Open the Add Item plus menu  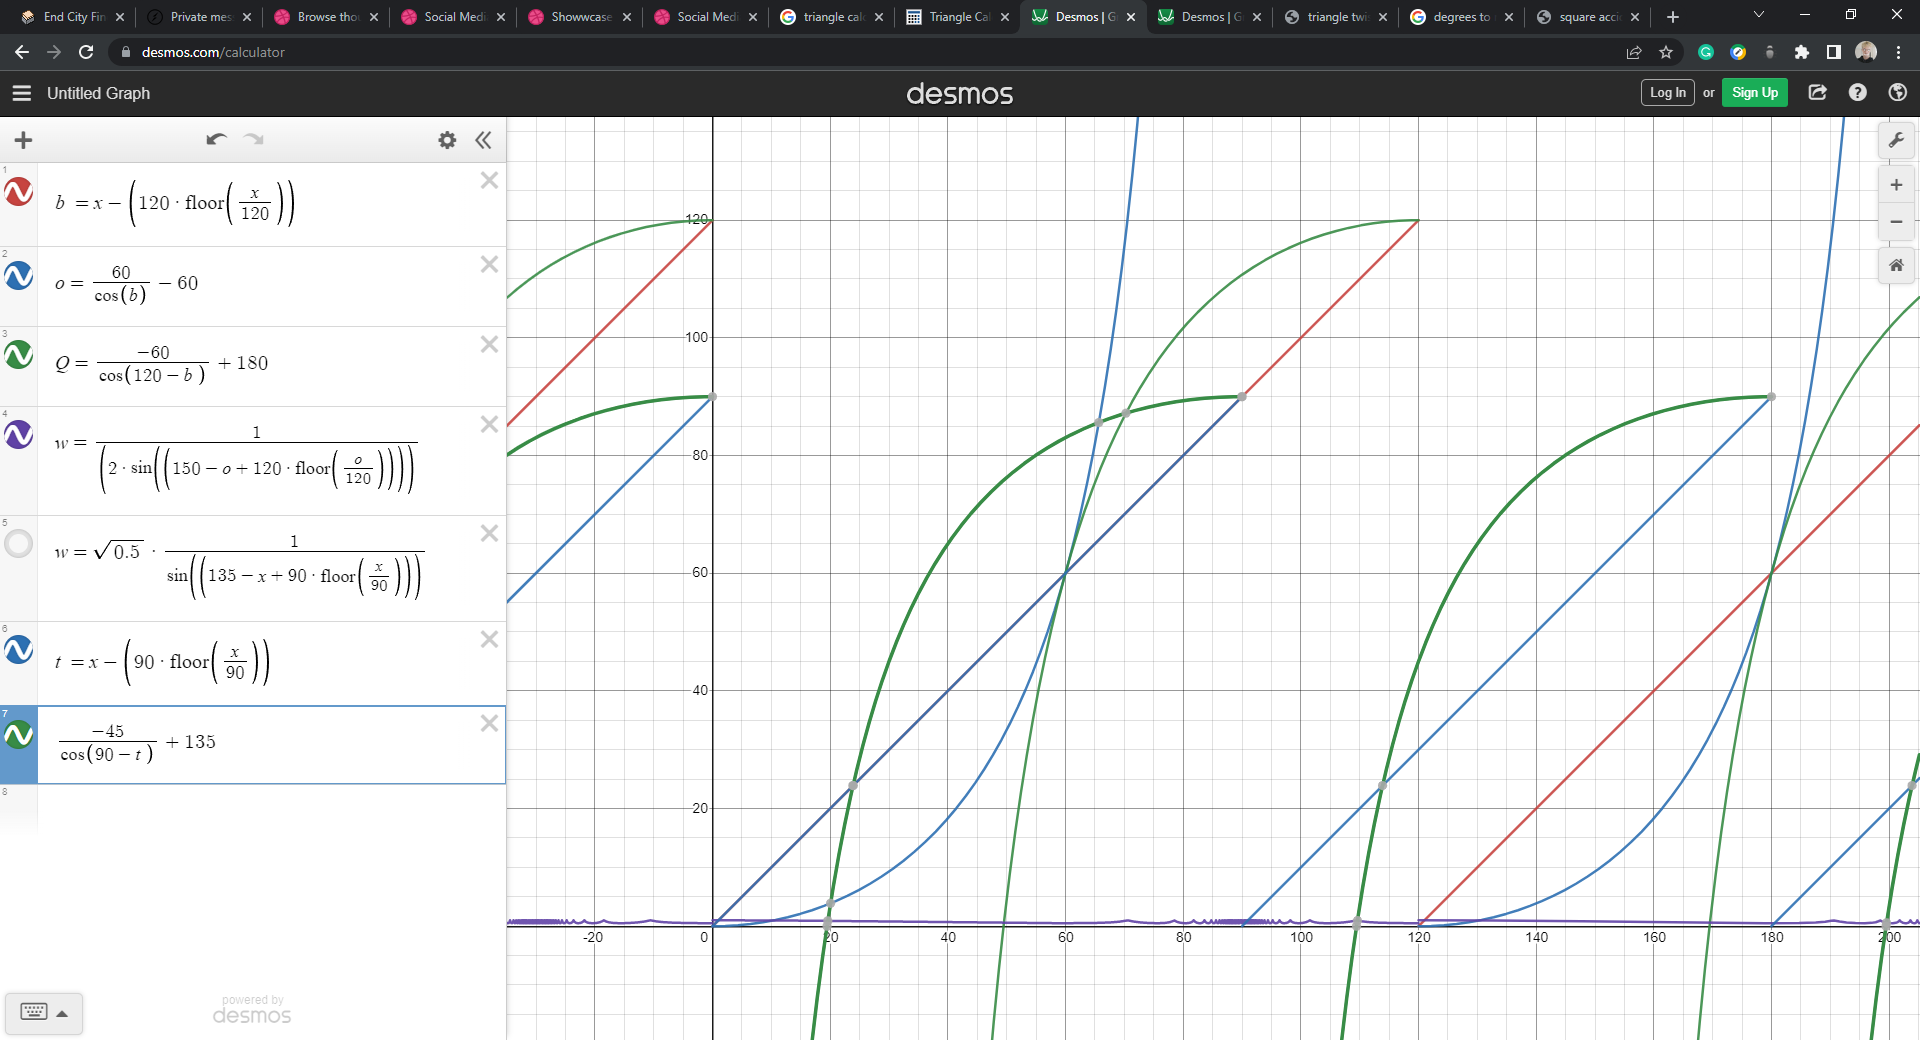click(x=24, y=140)
